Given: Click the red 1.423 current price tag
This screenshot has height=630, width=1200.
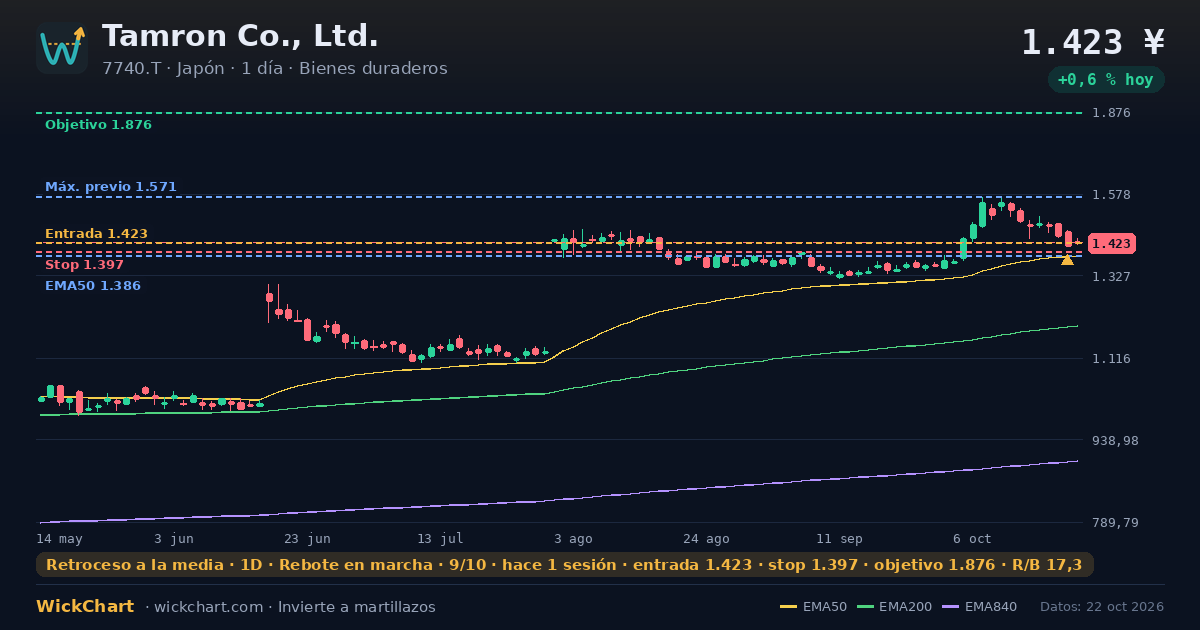Looking at the screenshot, I should [1111, 244].
